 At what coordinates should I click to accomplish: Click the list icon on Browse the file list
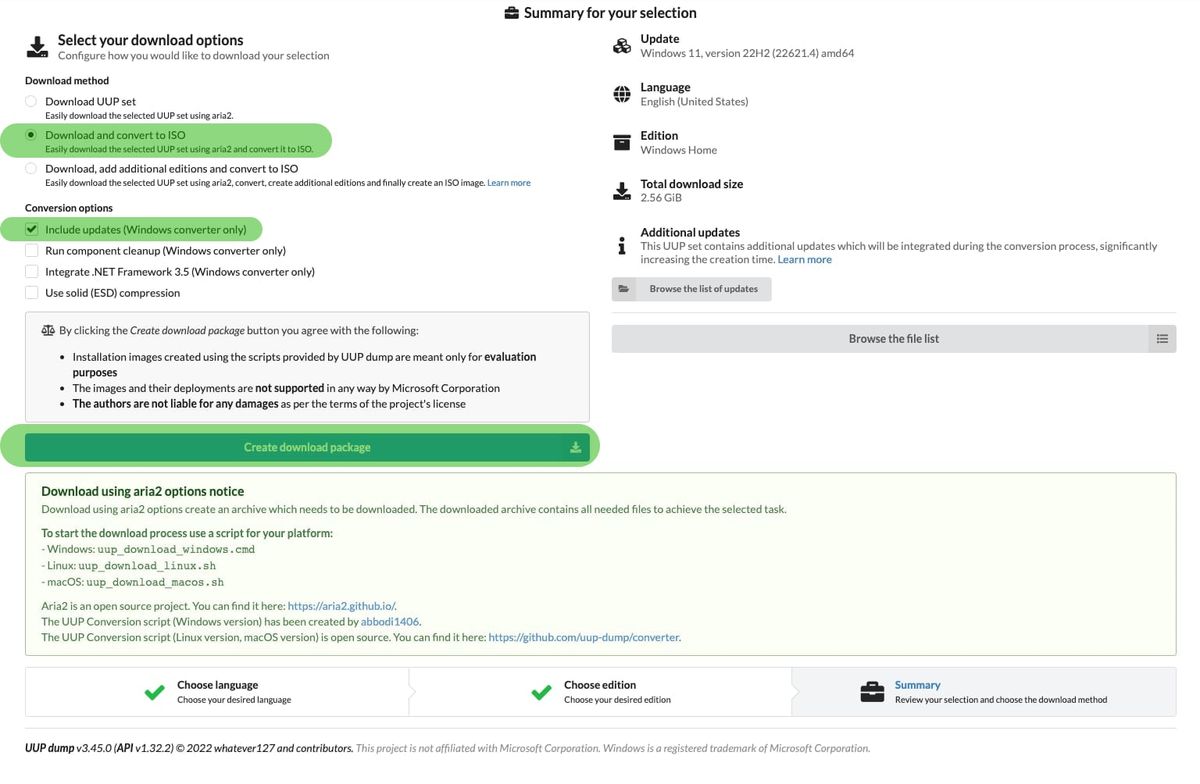(1162, 339)
